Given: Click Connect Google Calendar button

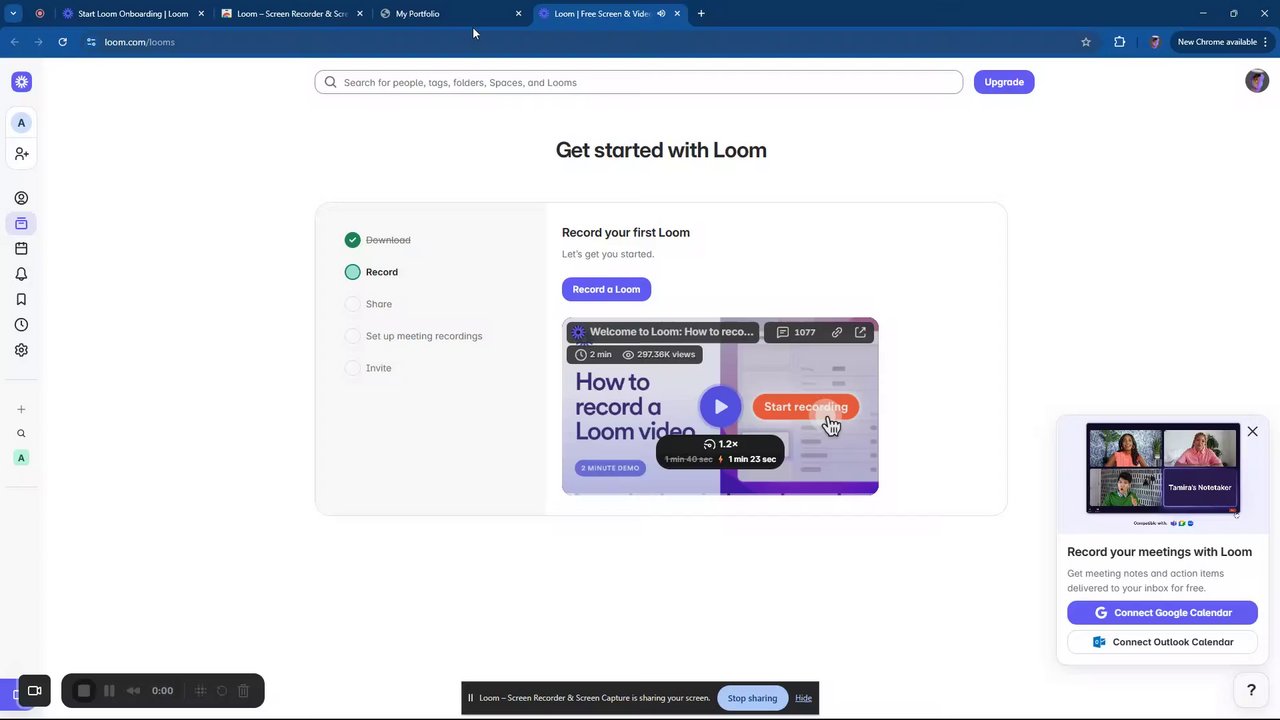Looking at the screenshot, I should (1162, 613).
